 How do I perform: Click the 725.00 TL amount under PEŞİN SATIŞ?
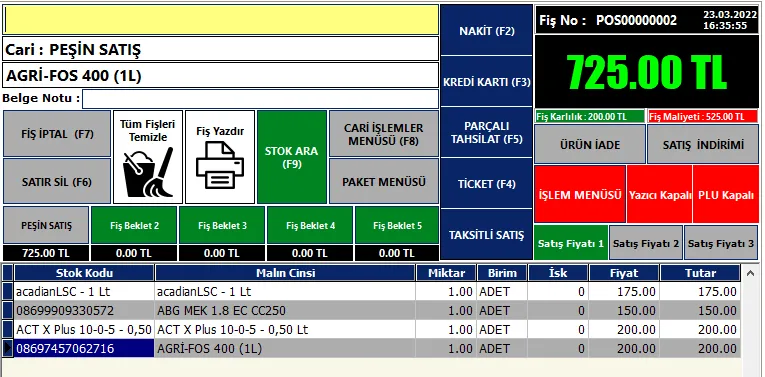(46, 253)
